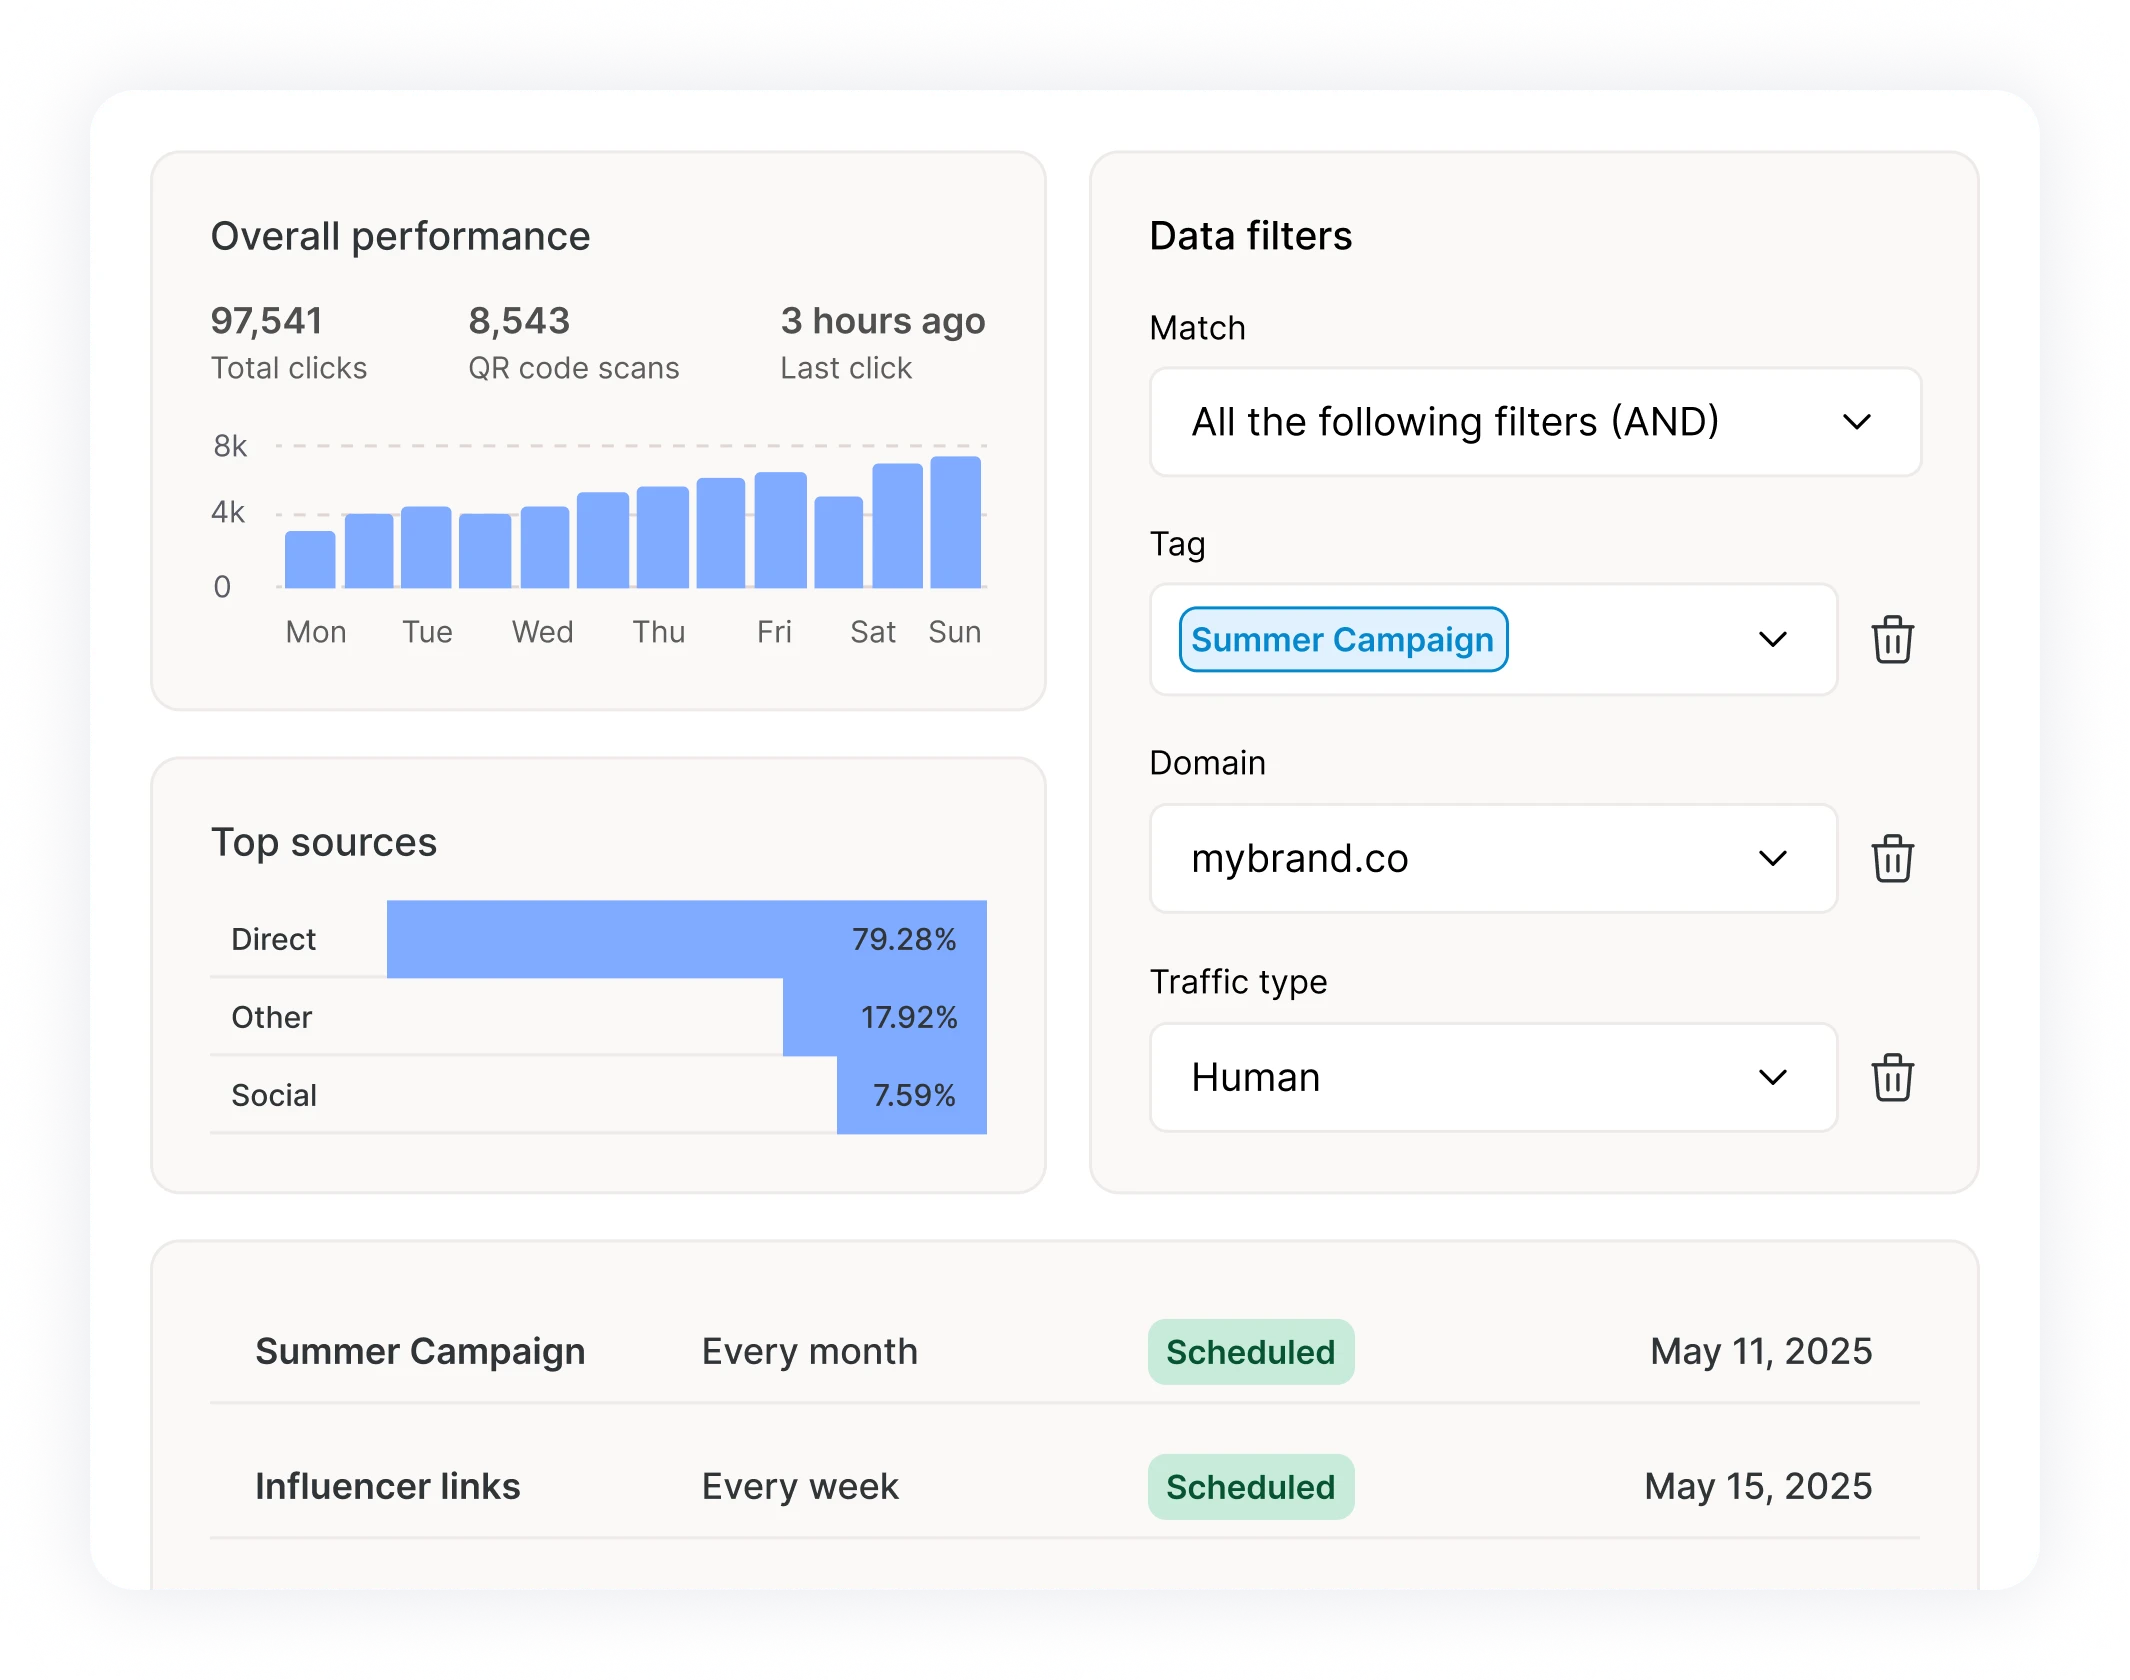Click Scheduled badge for Influencer links

coord(1250,1487)
